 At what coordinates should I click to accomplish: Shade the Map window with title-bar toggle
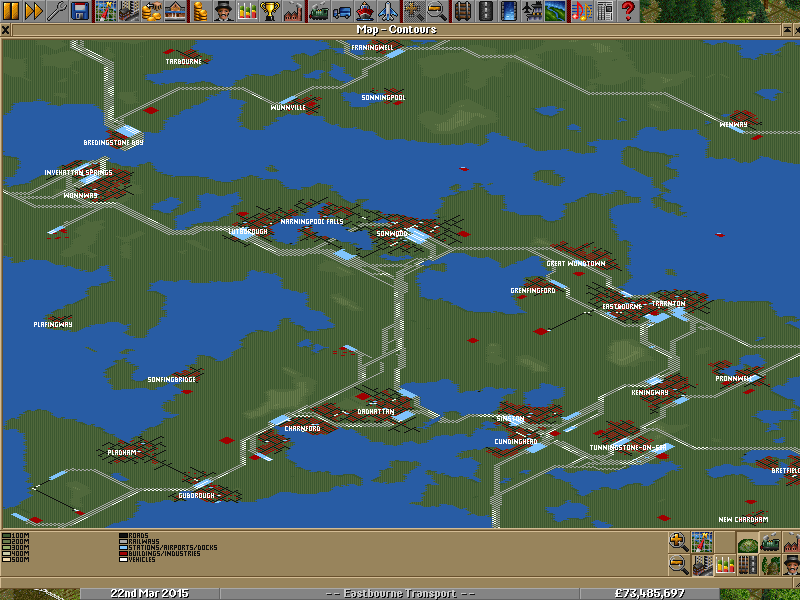click(788, 30)
